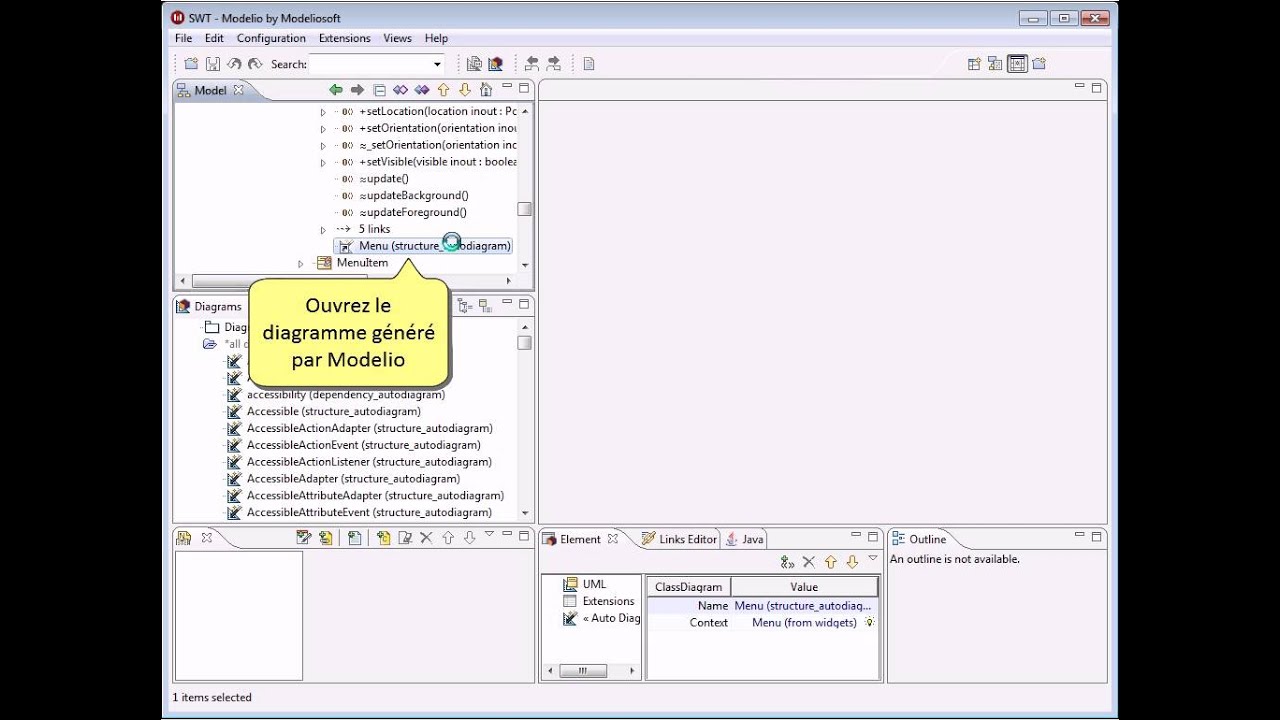Open the Views menu
Image resolution: width=1280 pixels, height=720 pixels.
pyautogui.click(x=397, y=38)
